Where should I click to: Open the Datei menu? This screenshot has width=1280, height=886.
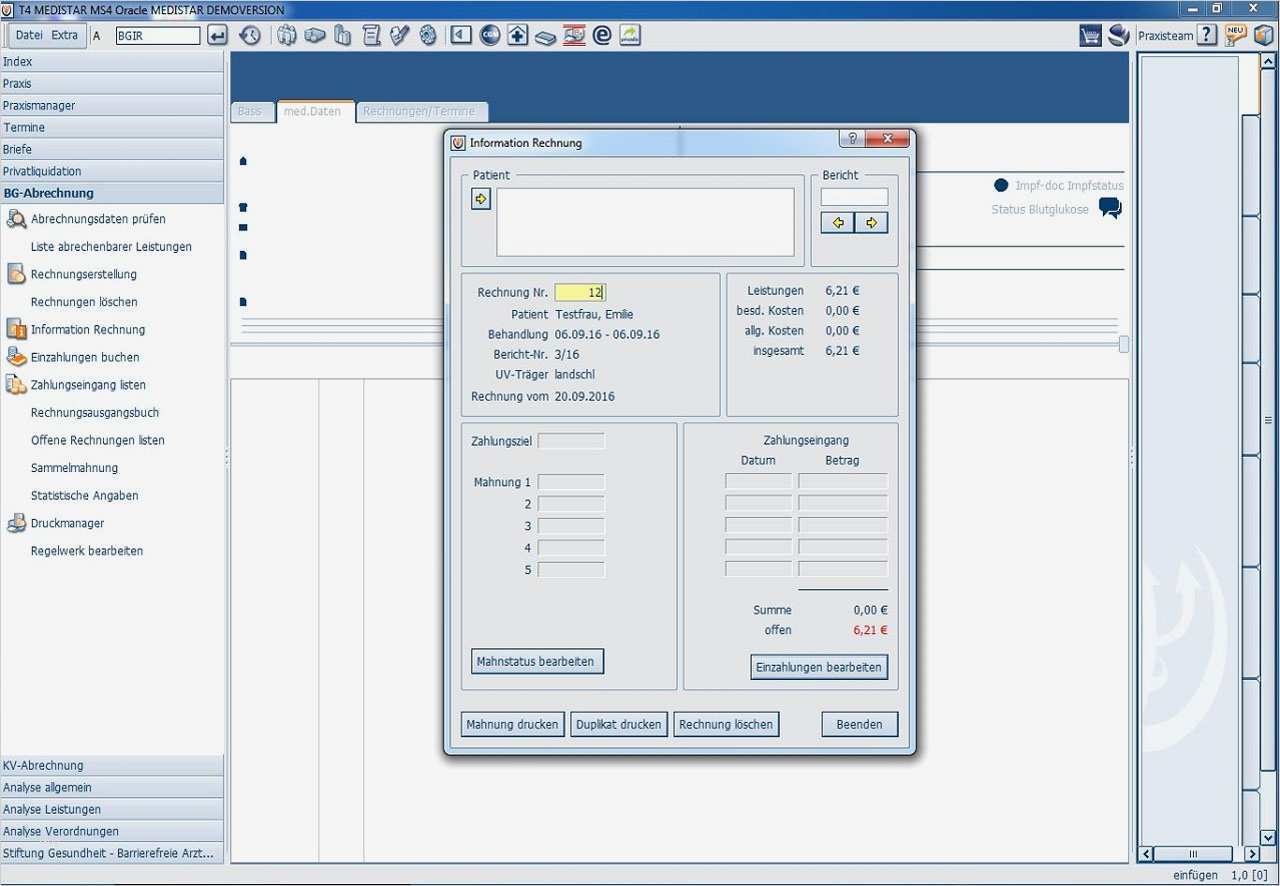[29, 36]
